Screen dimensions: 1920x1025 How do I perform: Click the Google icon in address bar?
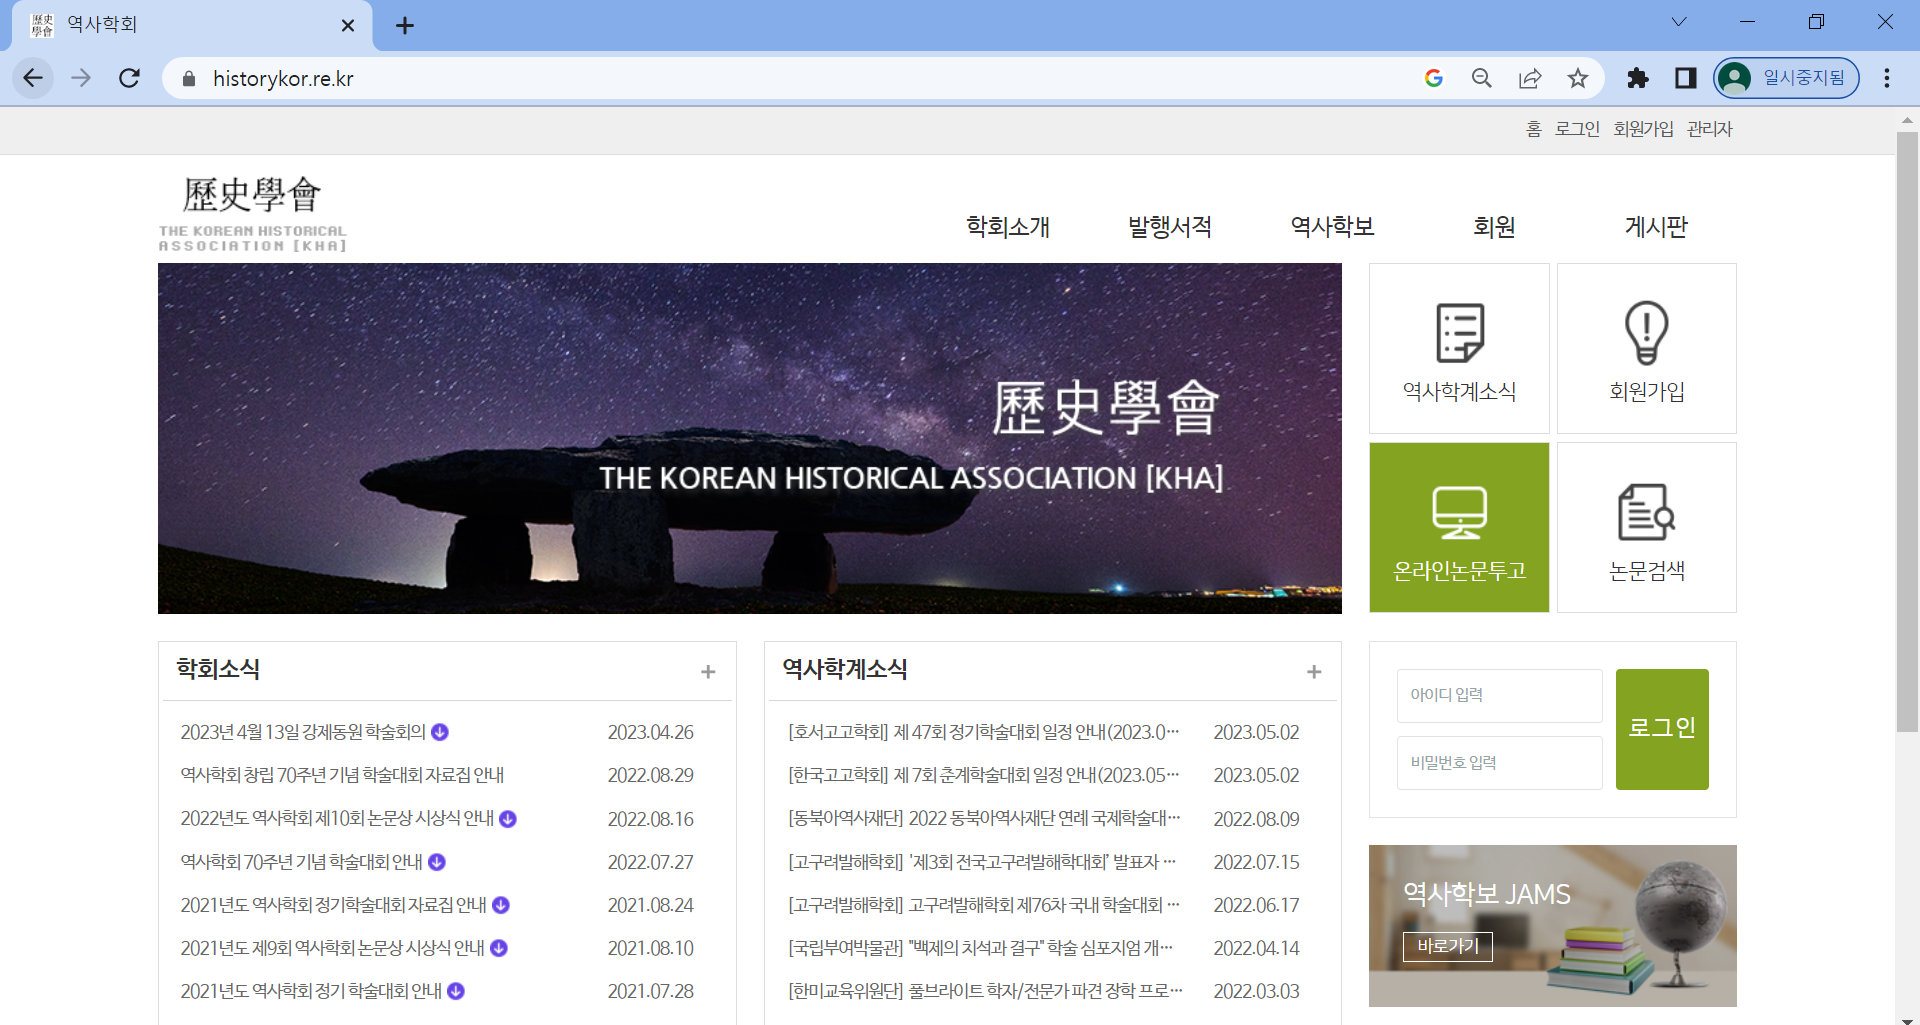(x=1434, y=78)
